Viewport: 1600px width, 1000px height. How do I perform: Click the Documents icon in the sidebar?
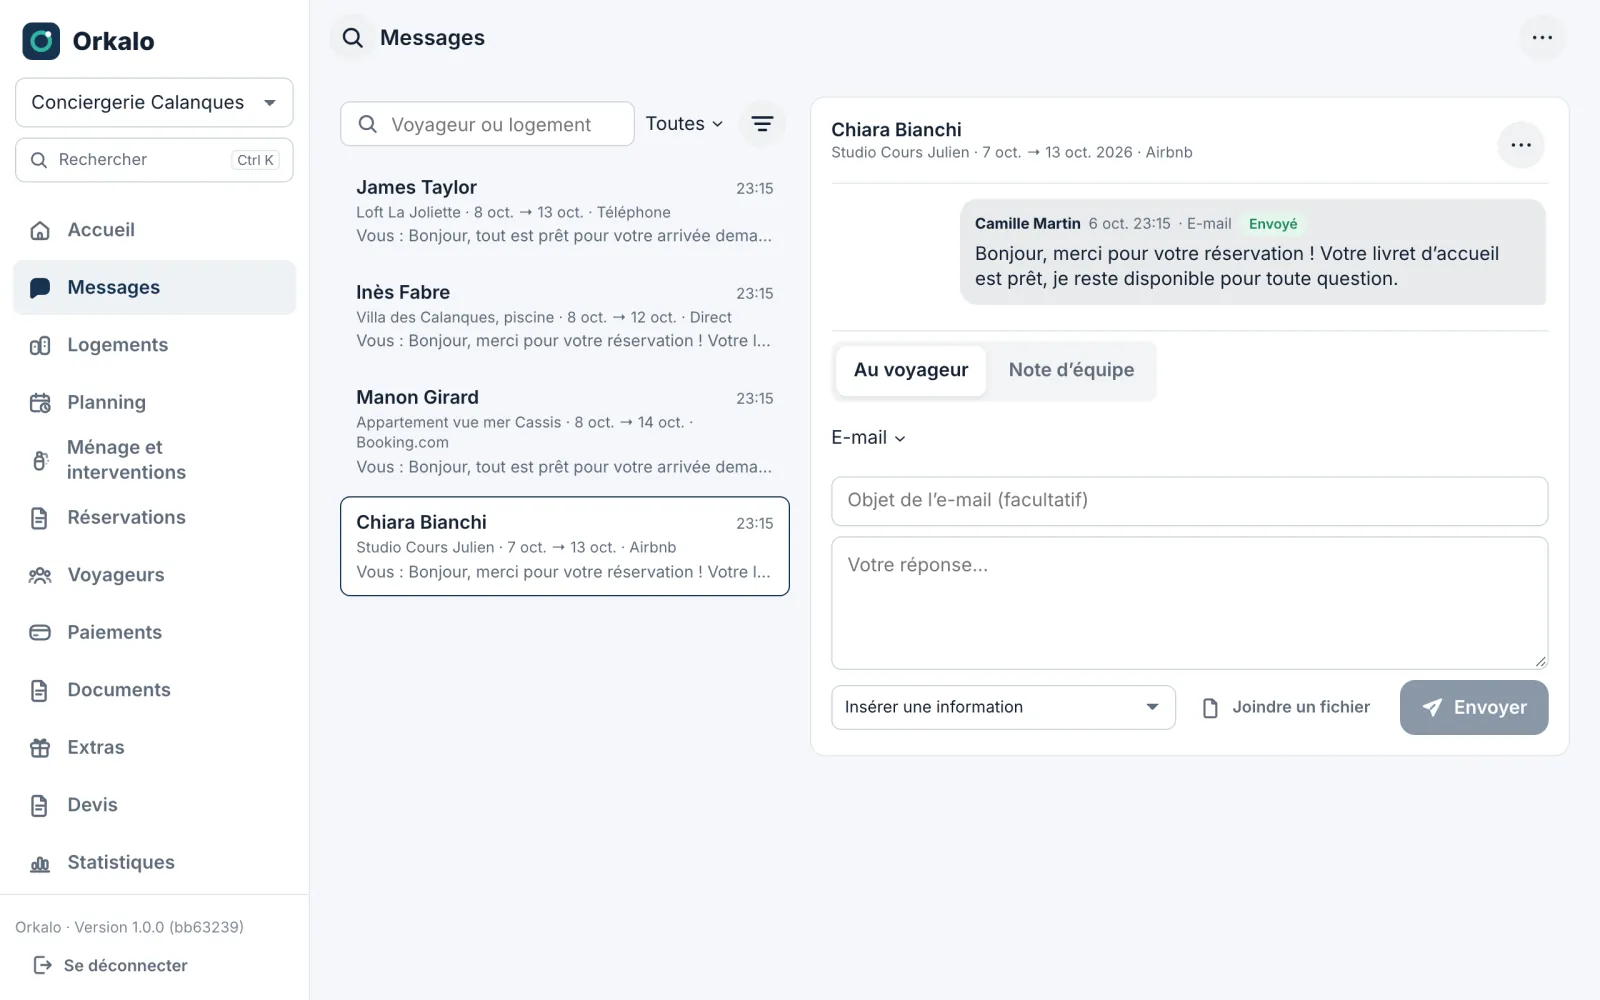coord(40,690)
